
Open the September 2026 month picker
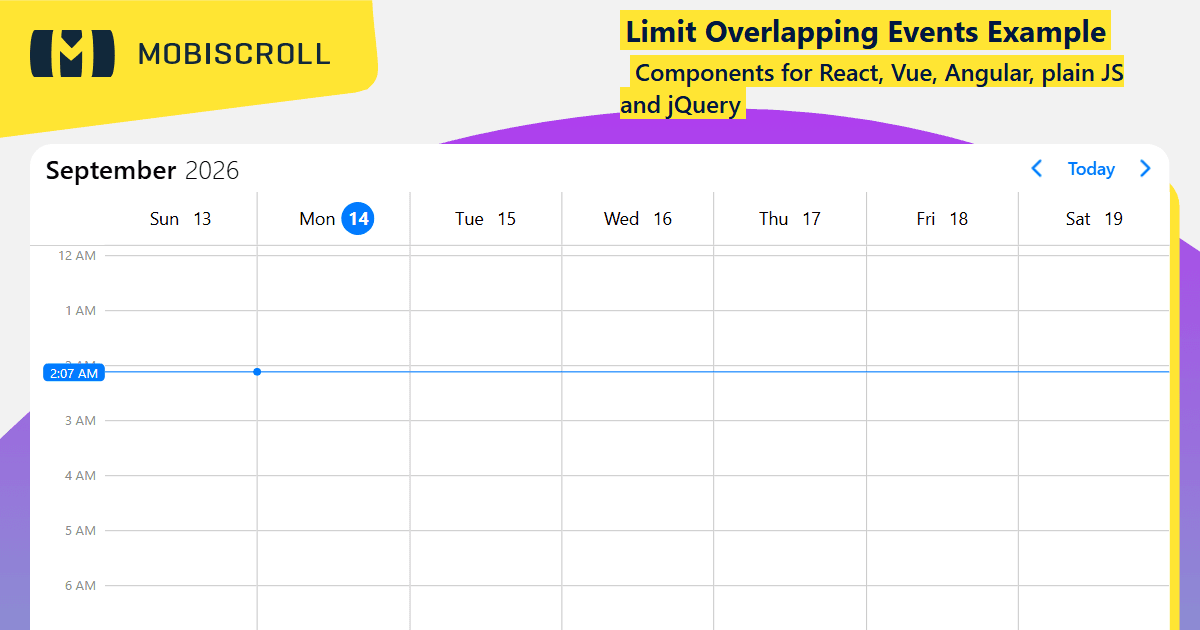click(143, 170)
